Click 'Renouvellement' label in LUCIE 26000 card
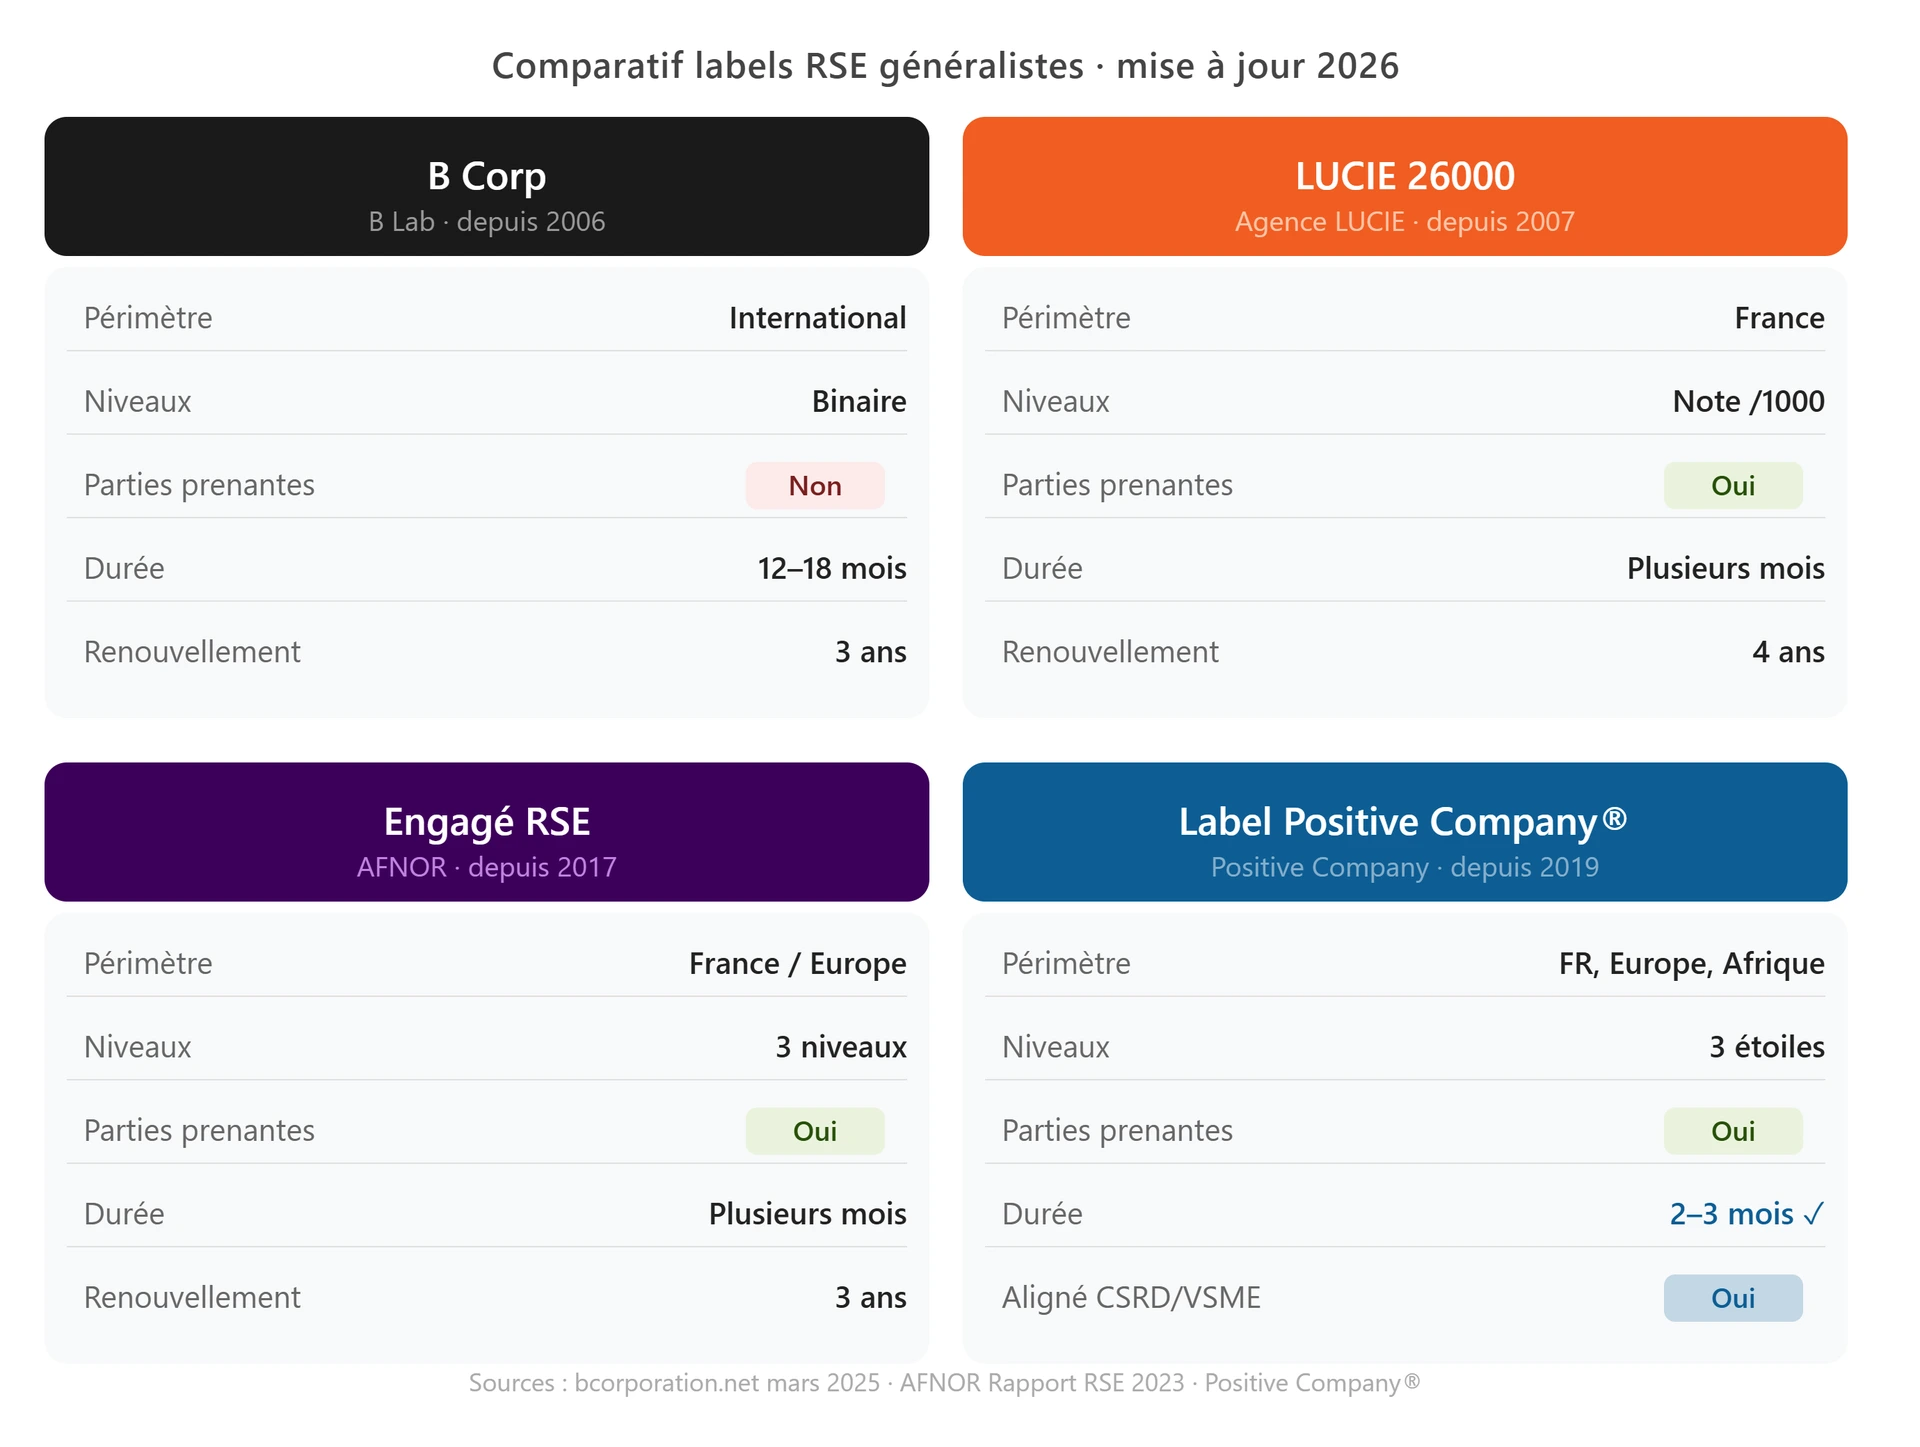 click(x=1110, y=652)
